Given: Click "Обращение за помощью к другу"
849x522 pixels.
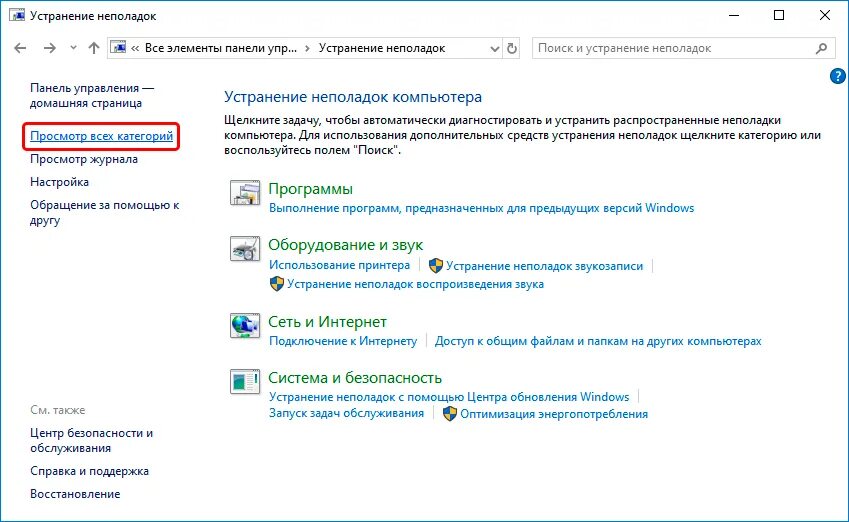Looking at the screenshot, I should coord(105,212).
